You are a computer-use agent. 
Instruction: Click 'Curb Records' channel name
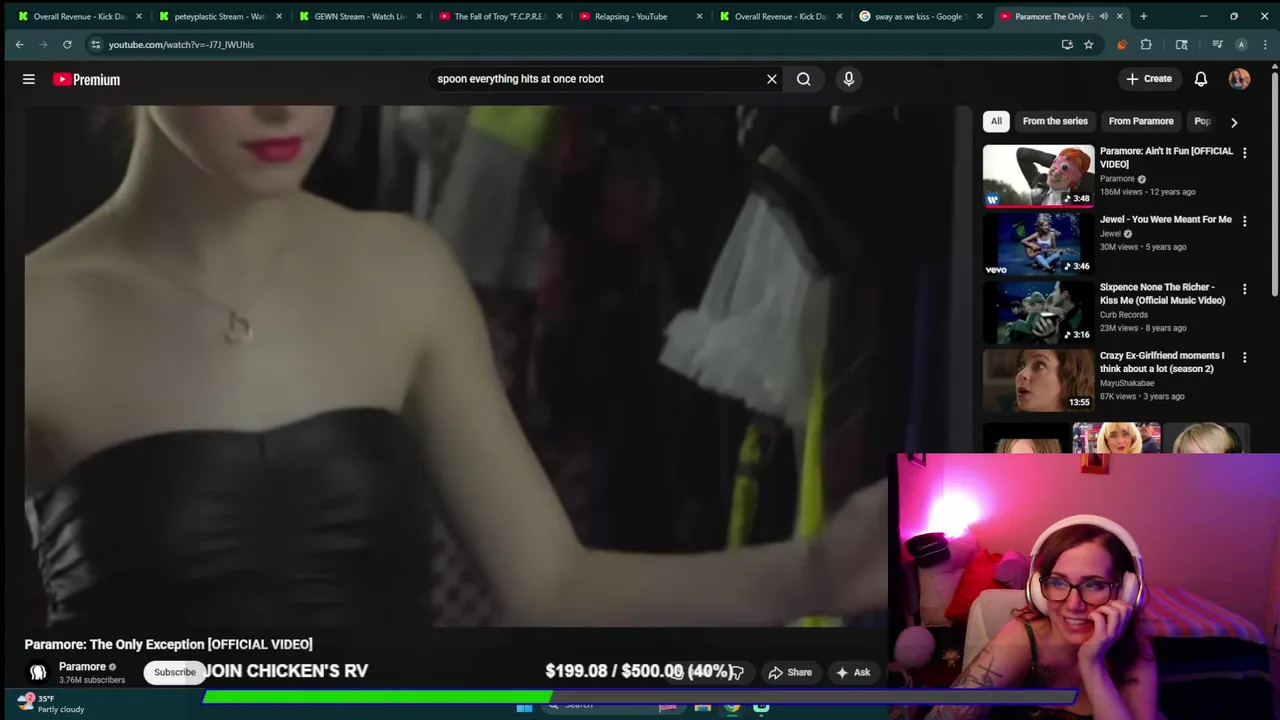[x=1123, y=315]
